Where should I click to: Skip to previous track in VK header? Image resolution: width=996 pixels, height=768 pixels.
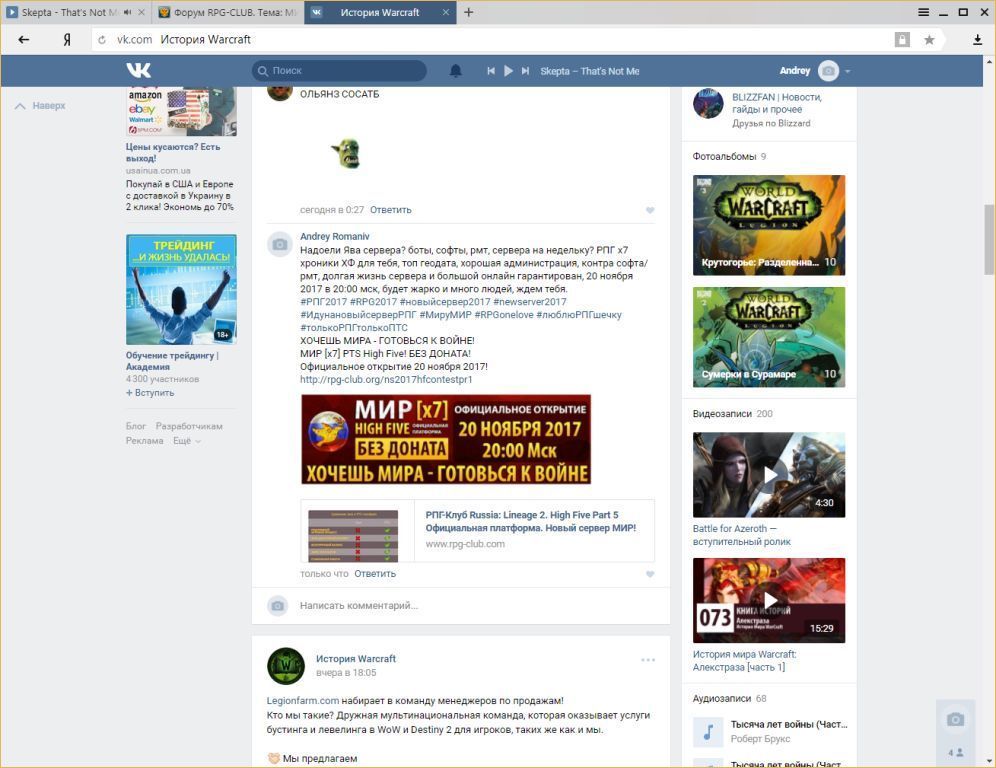pos(490,71)
